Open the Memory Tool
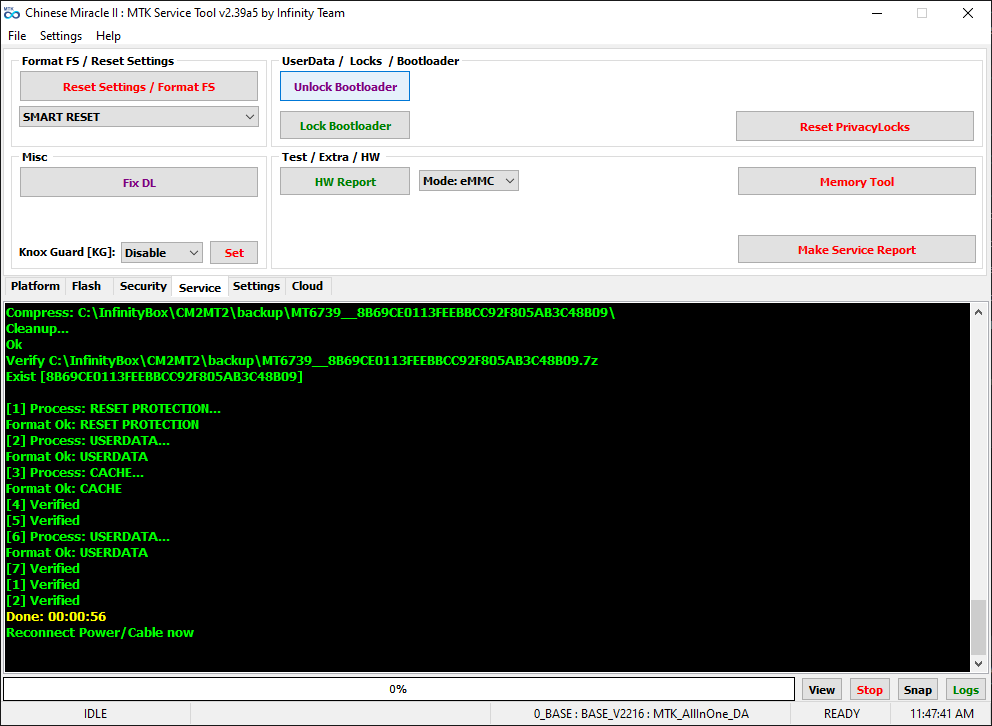 pos(857,182)
